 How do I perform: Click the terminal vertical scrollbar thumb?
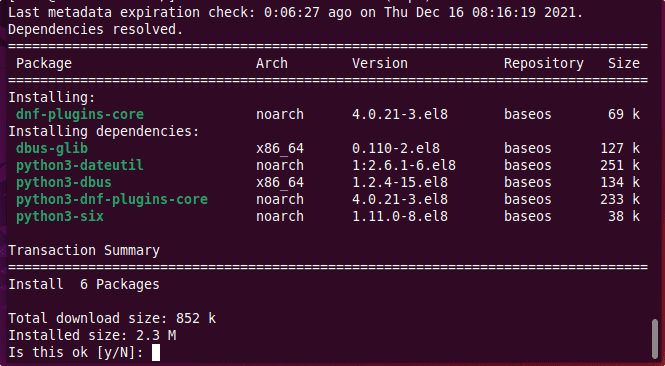point(655,339)
